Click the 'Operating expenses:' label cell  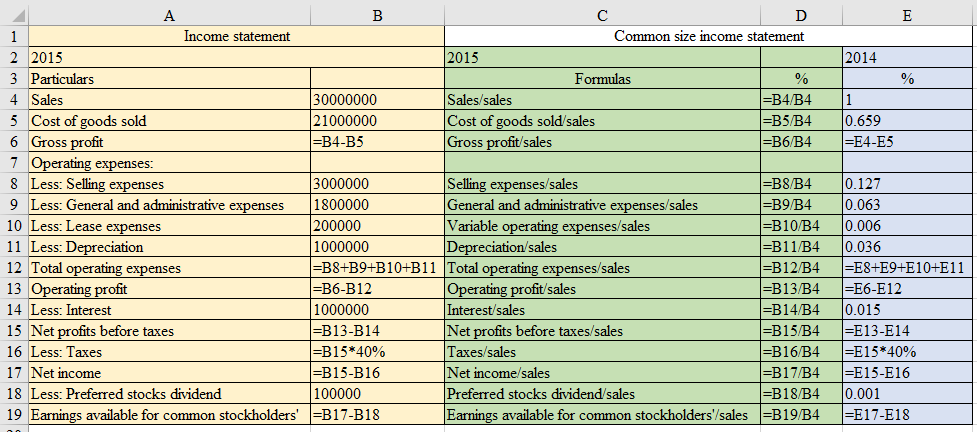[x=167, y=163]
